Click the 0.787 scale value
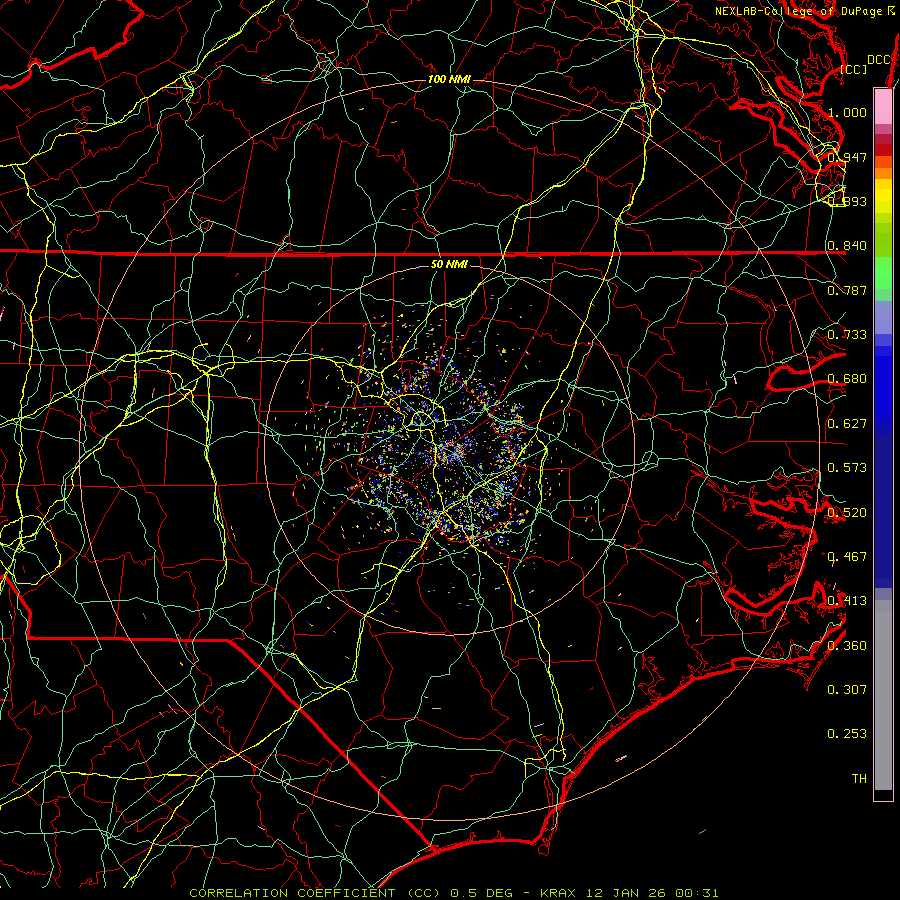Viewport: 900px width, 900px height. (847, 290)
